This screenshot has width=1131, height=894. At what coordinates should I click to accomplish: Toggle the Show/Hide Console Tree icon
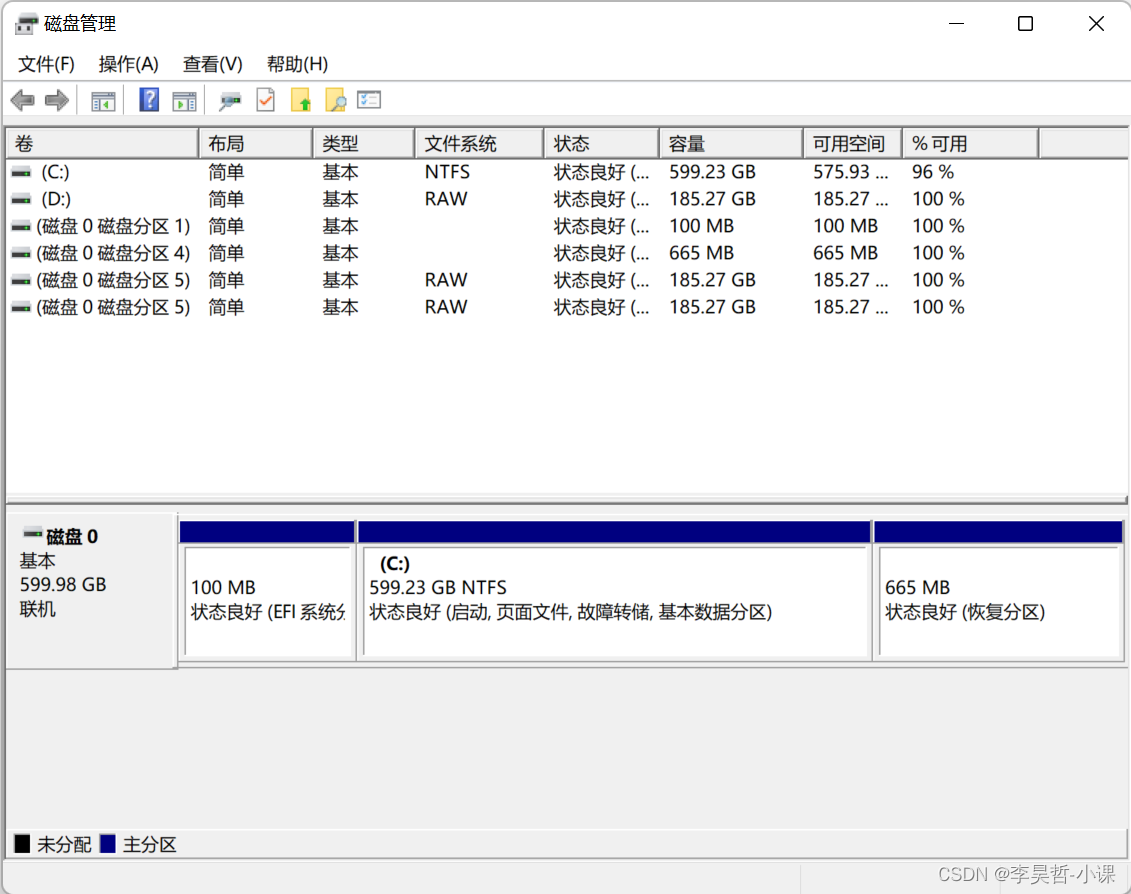tap(103, 101)
